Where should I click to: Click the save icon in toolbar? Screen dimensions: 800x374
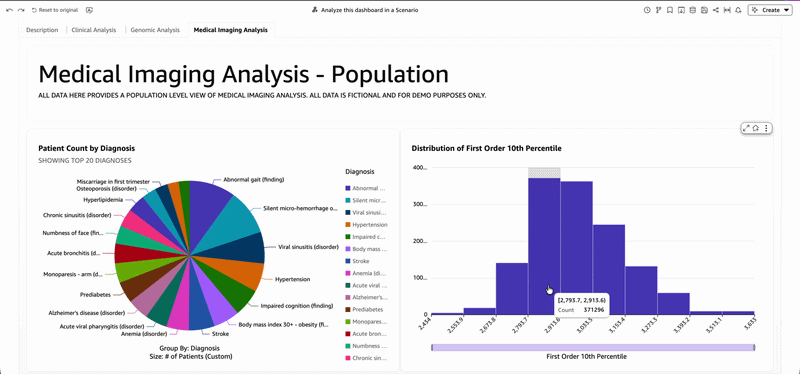point(704,10)
